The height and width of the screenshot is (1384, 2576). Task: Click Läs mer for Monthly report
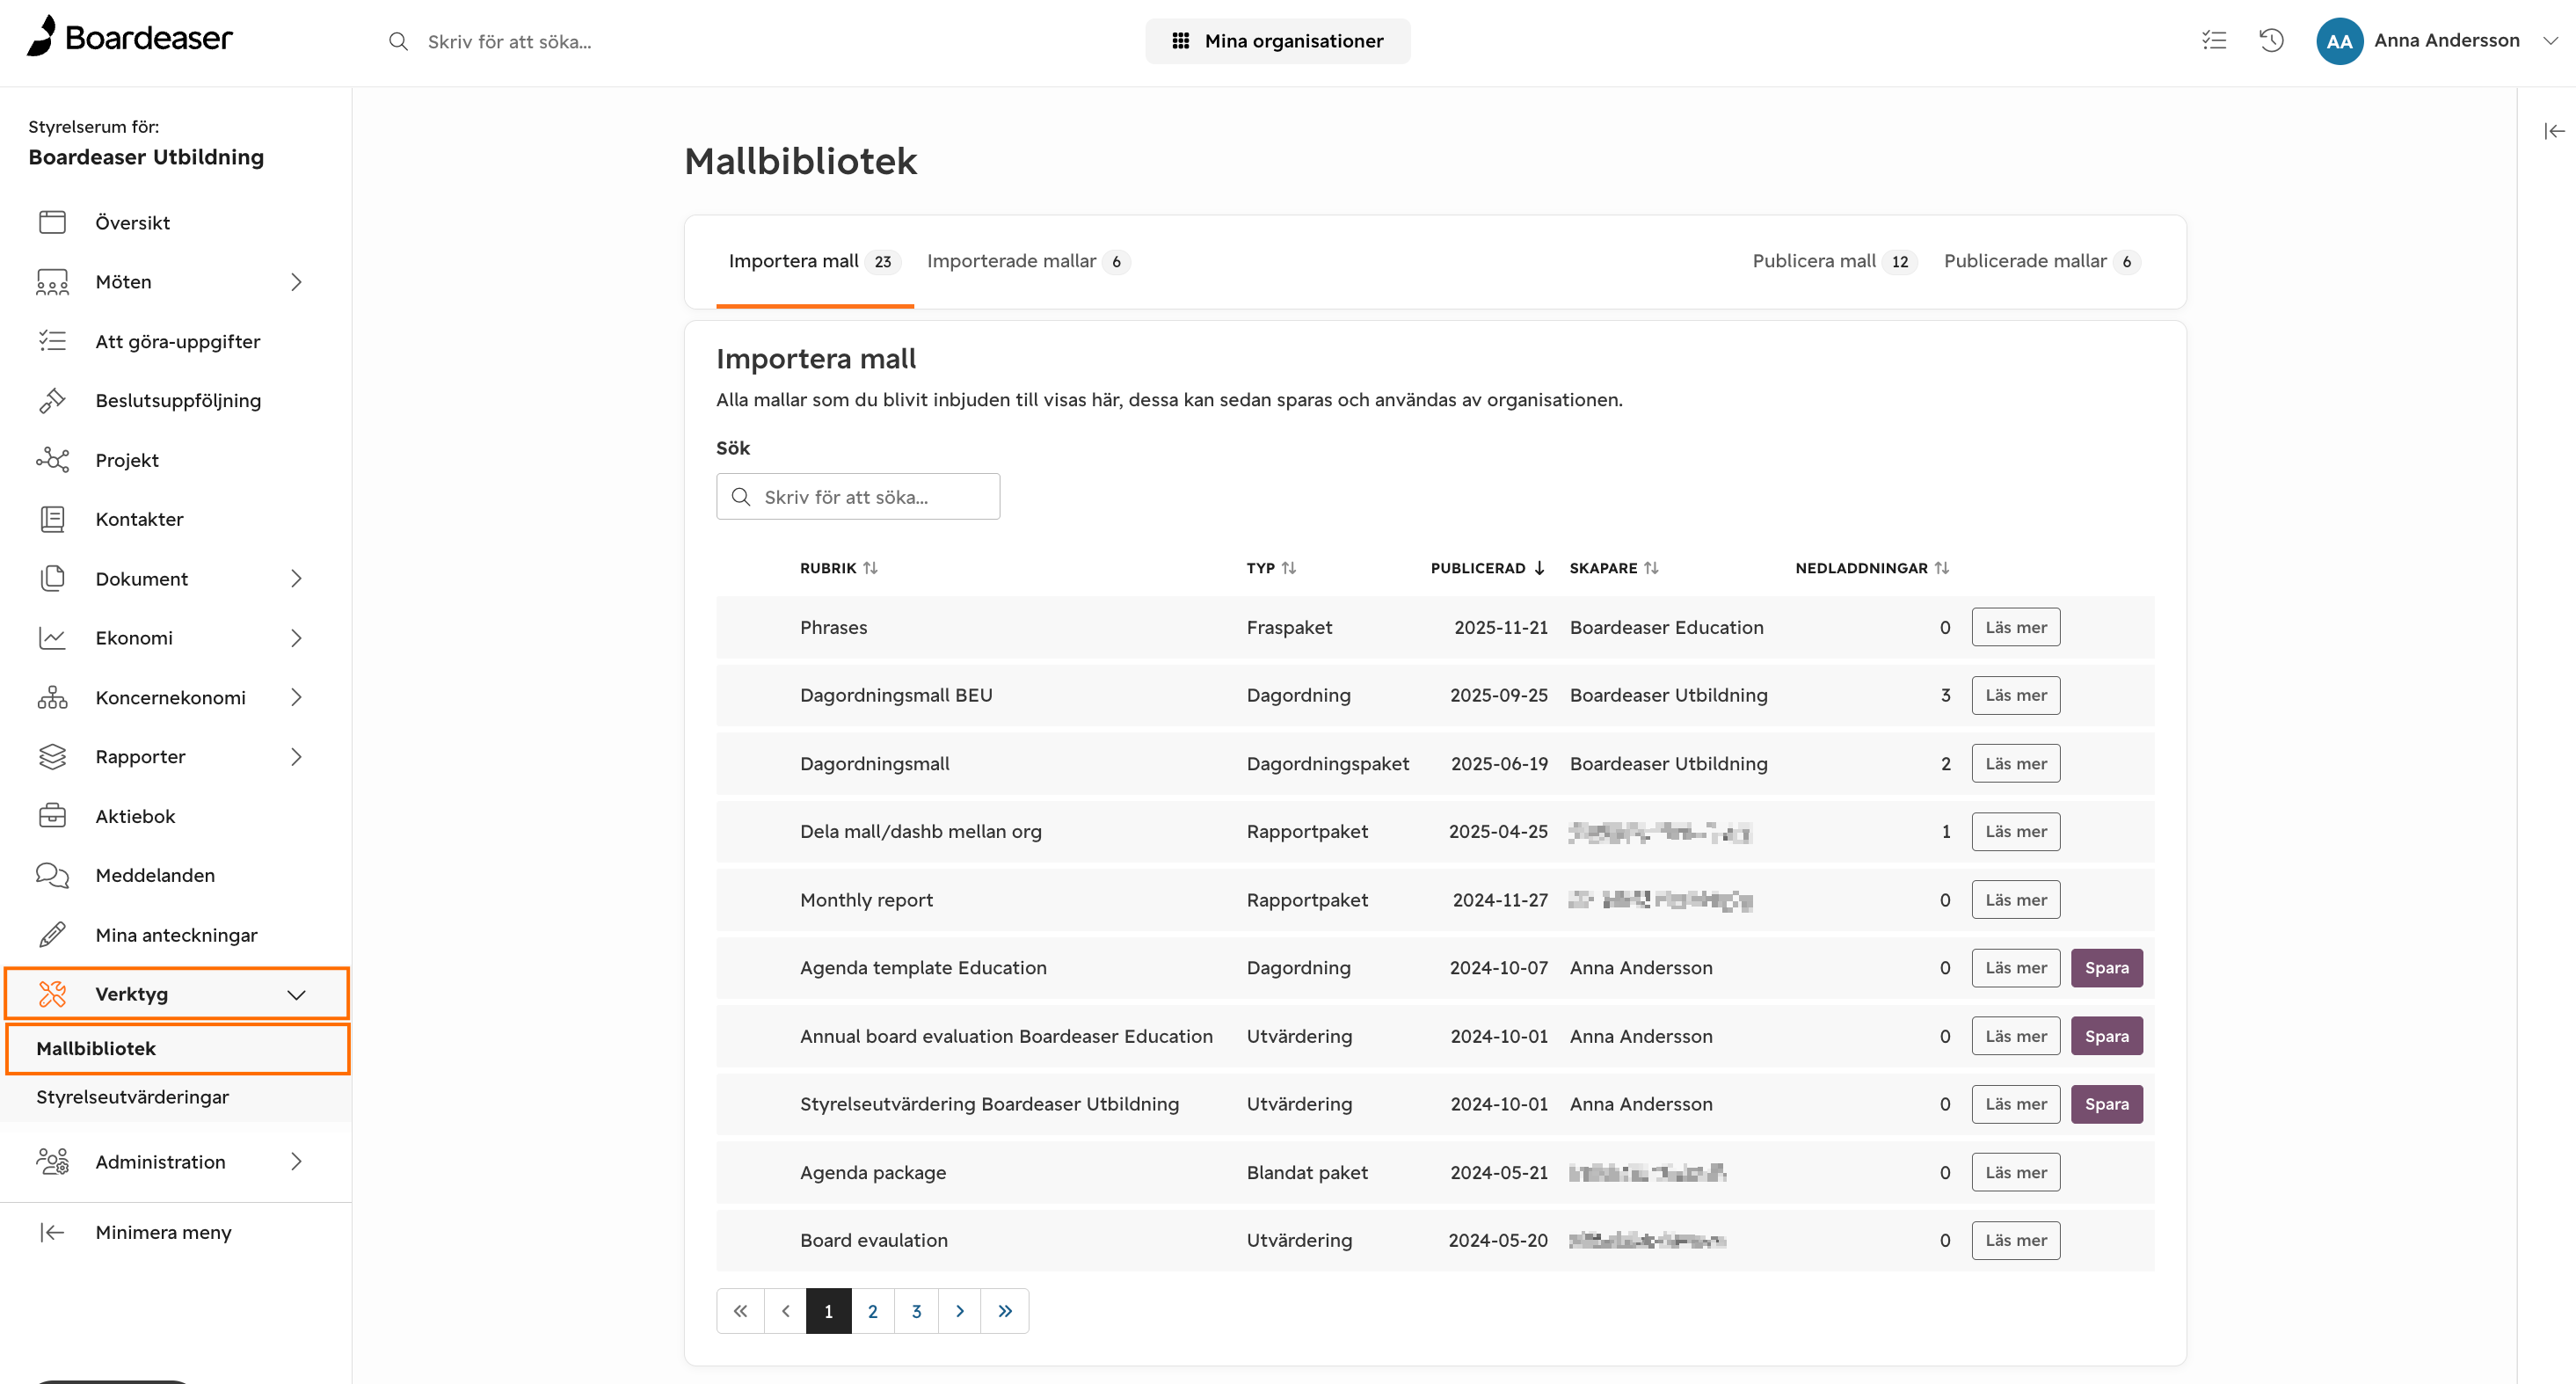pos(2015,900)
